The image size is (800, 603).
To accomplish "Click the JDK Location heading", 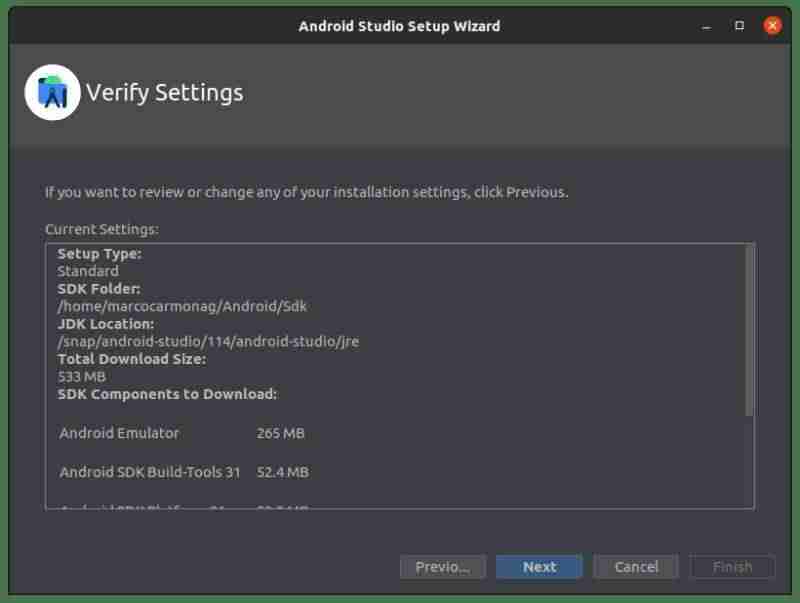I will pos(106,324).
